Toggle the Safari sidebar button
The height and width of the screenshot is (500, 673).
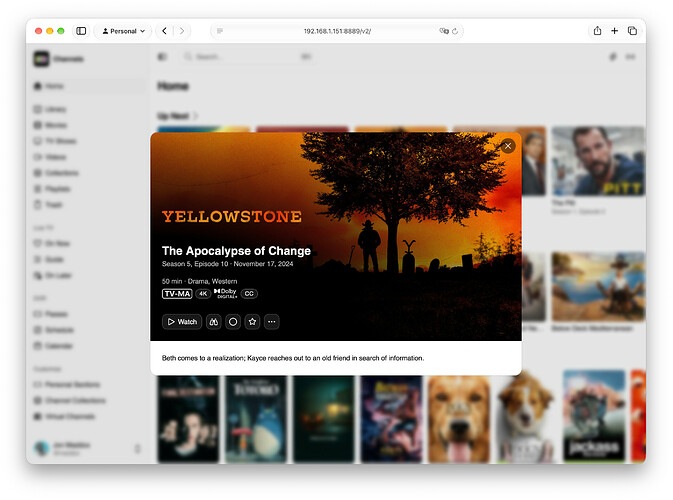click(81, 31)
